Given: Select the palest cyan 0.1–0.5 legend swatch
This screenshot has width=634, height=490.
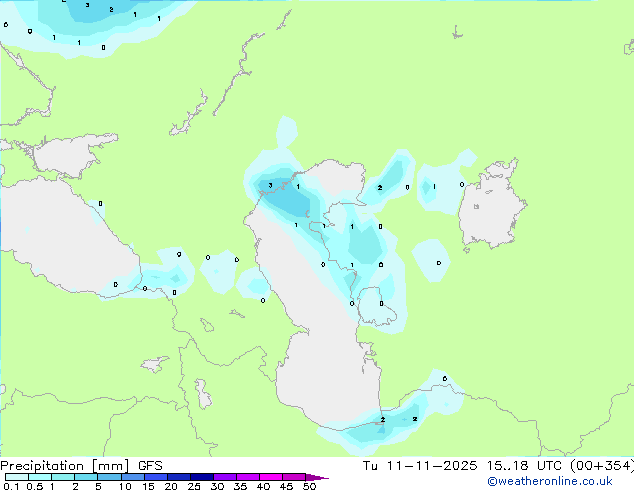Looking at the screenshot, I should [17, 477].
